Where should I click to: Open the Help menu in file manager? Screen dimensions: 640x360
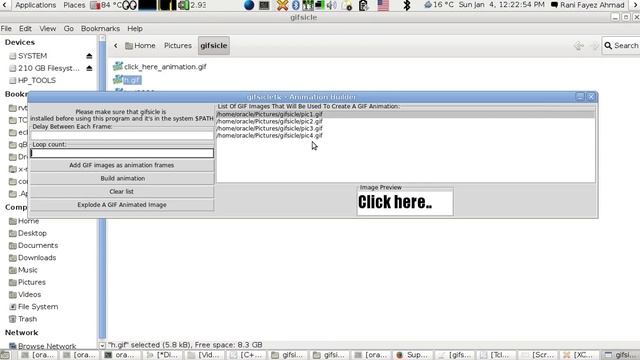pos(135,29)
